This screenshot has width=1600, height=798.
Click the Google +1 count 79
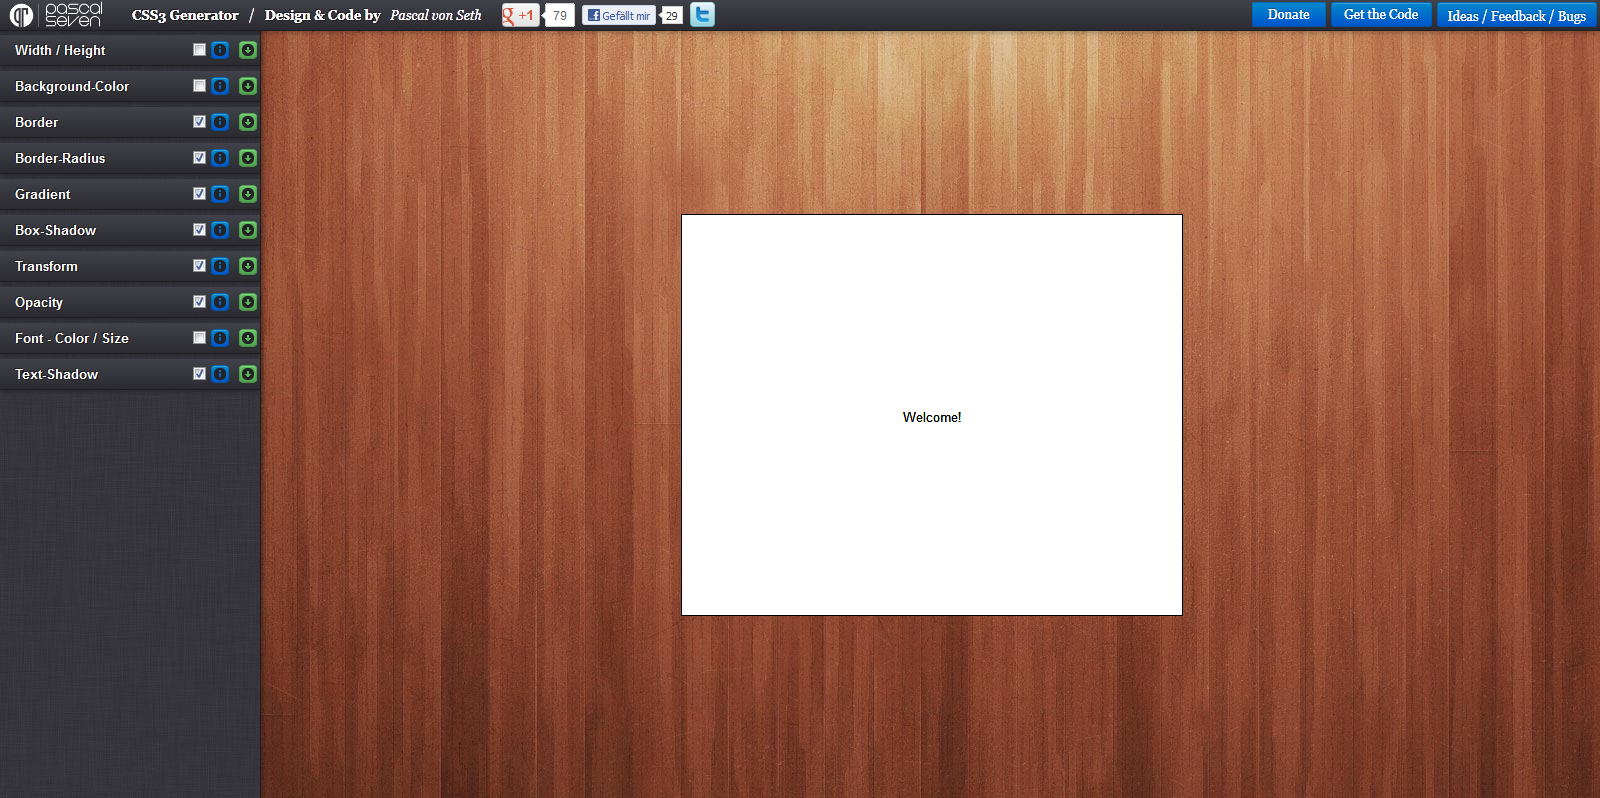(560, 15)
